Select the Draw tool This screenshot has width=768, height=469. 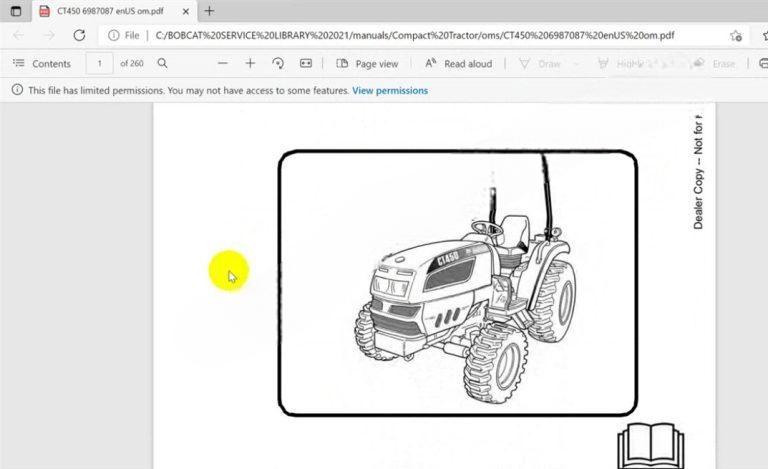coord(540,63)
